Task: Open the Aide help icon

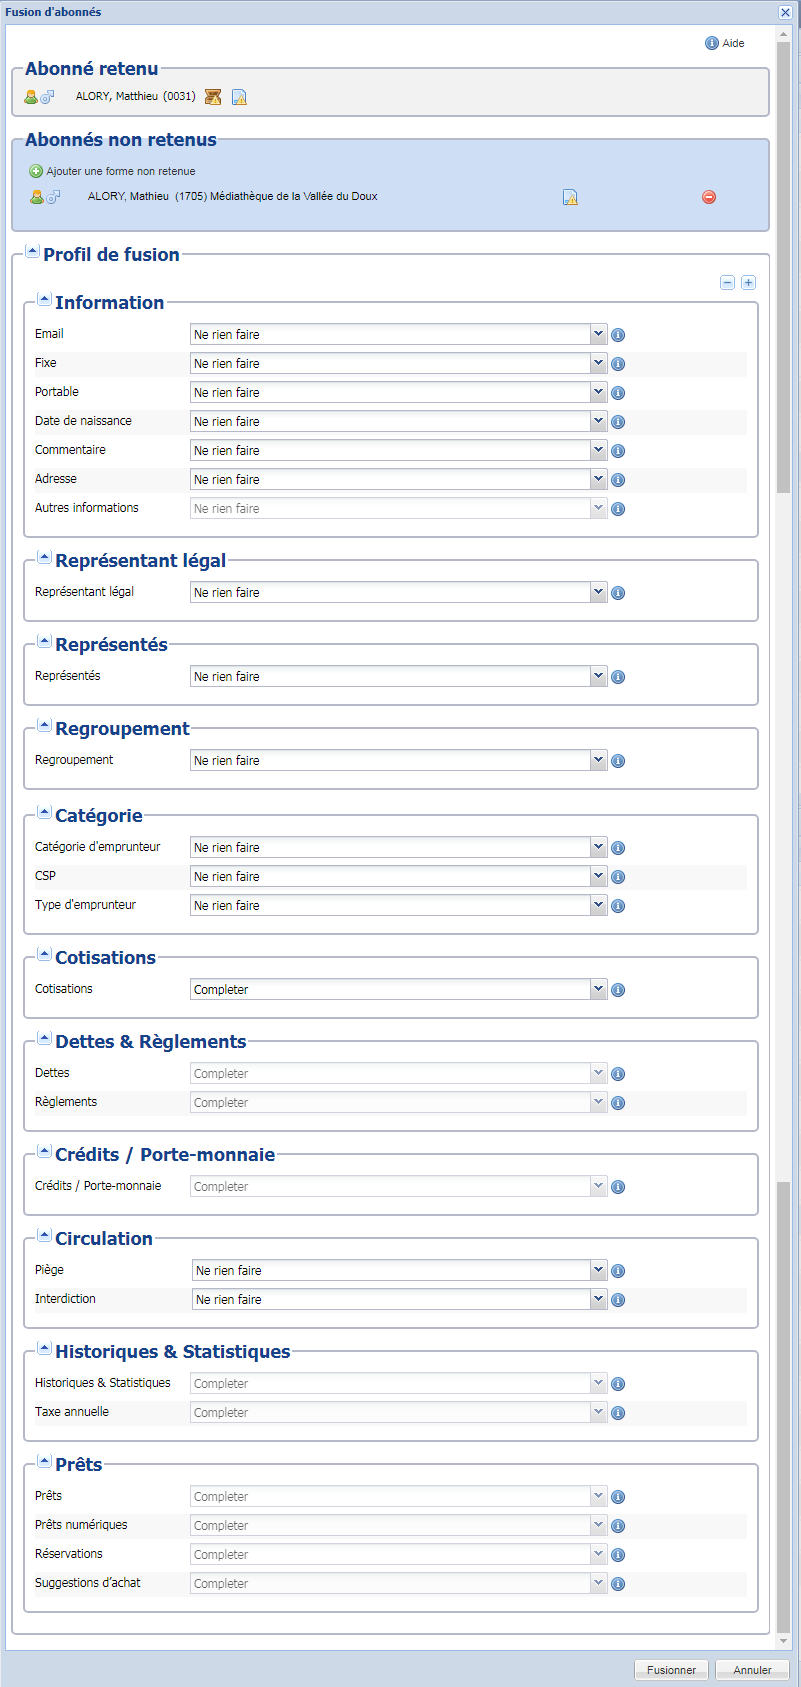Action: click(x=712, y=43)
